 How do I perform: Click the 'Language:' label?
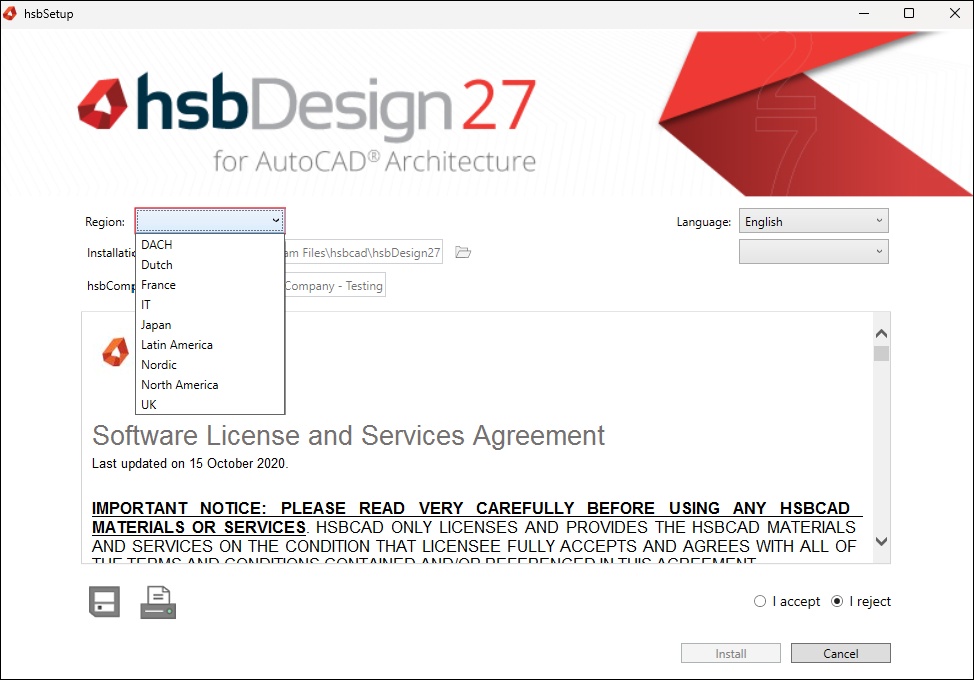pyautogui.click(x=704, y=222)
